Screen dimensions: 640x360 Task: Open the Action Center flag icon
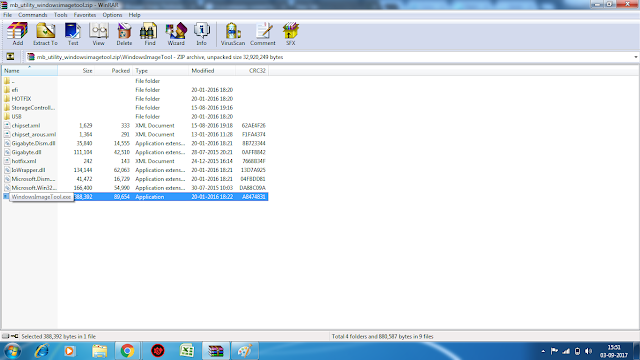[x=554, y=351]
